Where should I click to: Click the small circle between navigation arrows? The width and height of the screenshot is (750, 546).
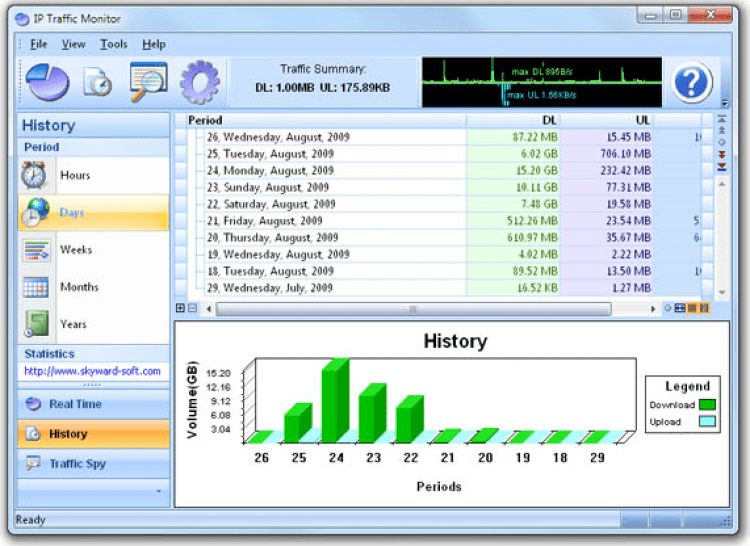(x=722, y=142)
